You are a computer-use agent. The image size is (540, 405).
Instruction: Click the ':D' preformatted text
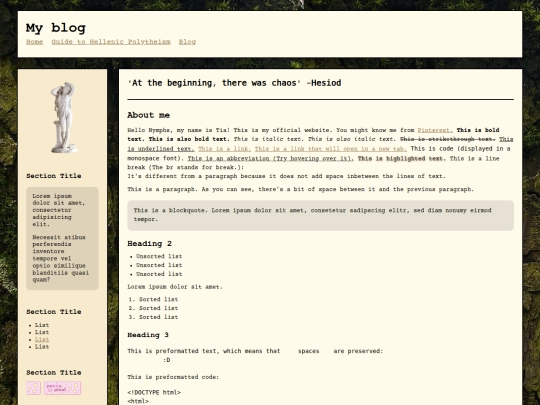pos(166,360)
